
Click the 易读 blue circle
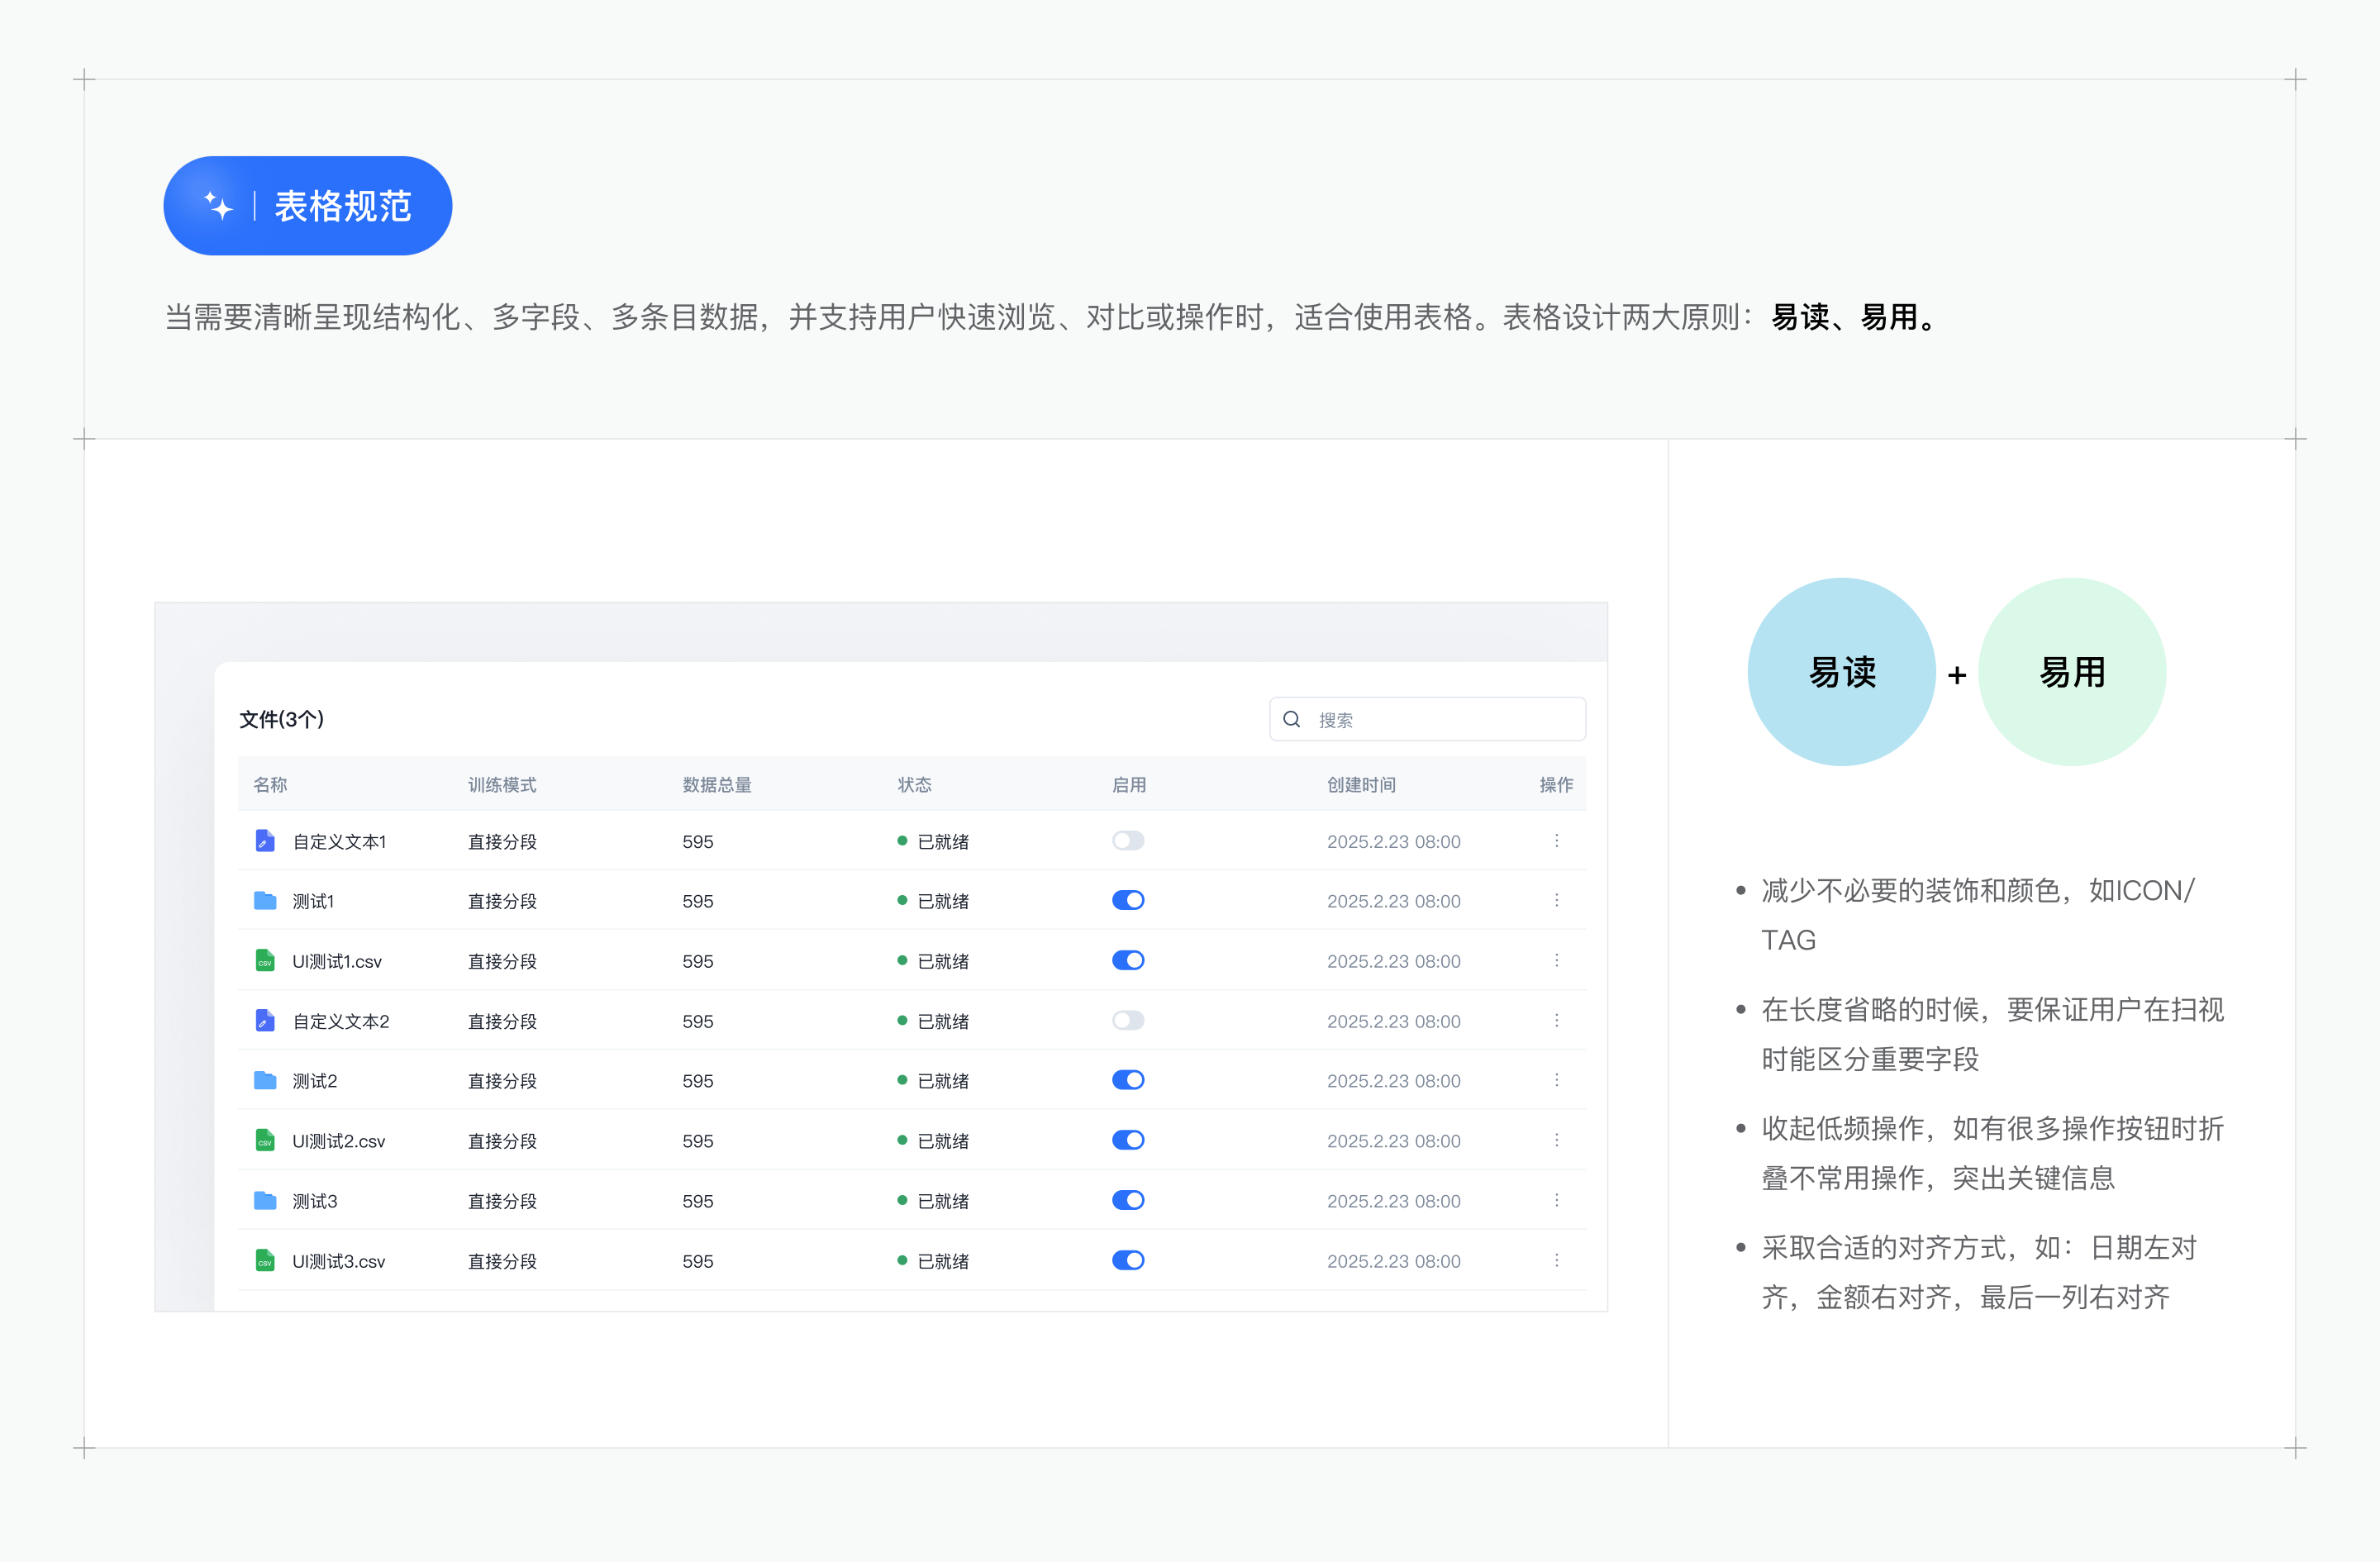(x=1842, y=672)
